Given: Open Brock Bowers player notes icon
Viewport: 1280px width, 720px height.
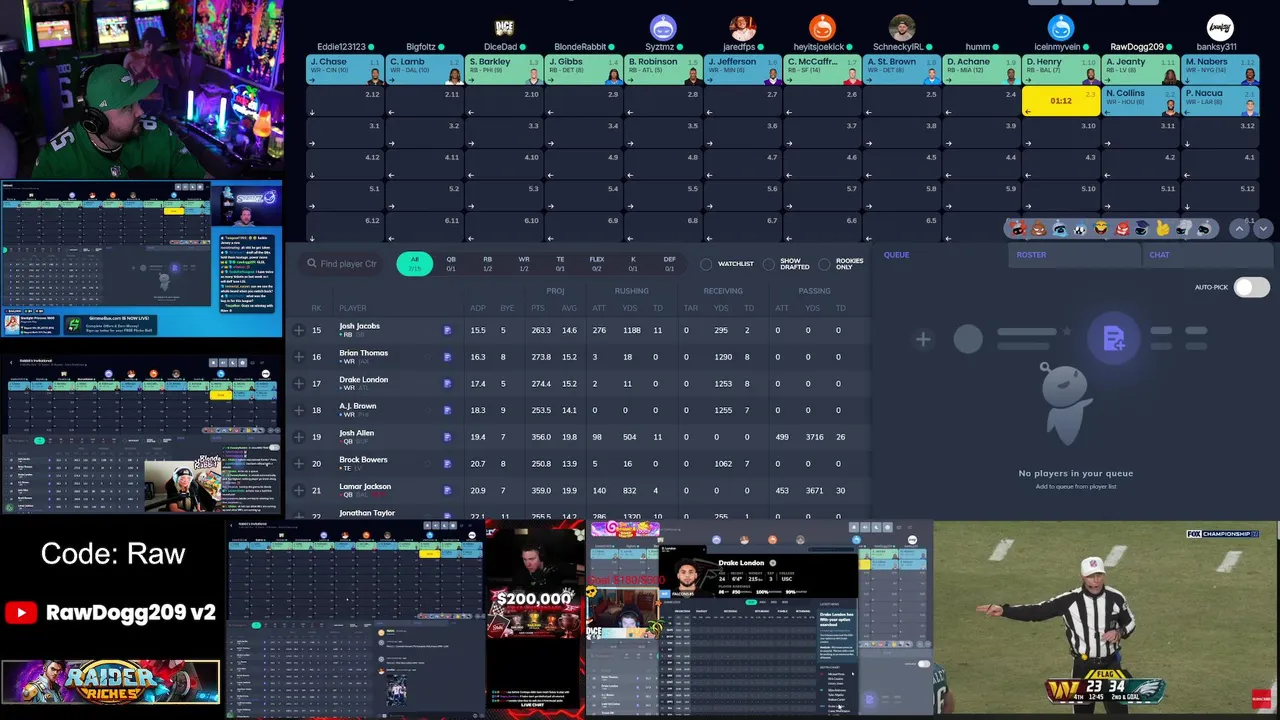Looking at the screenshot, I should [448, 464].
